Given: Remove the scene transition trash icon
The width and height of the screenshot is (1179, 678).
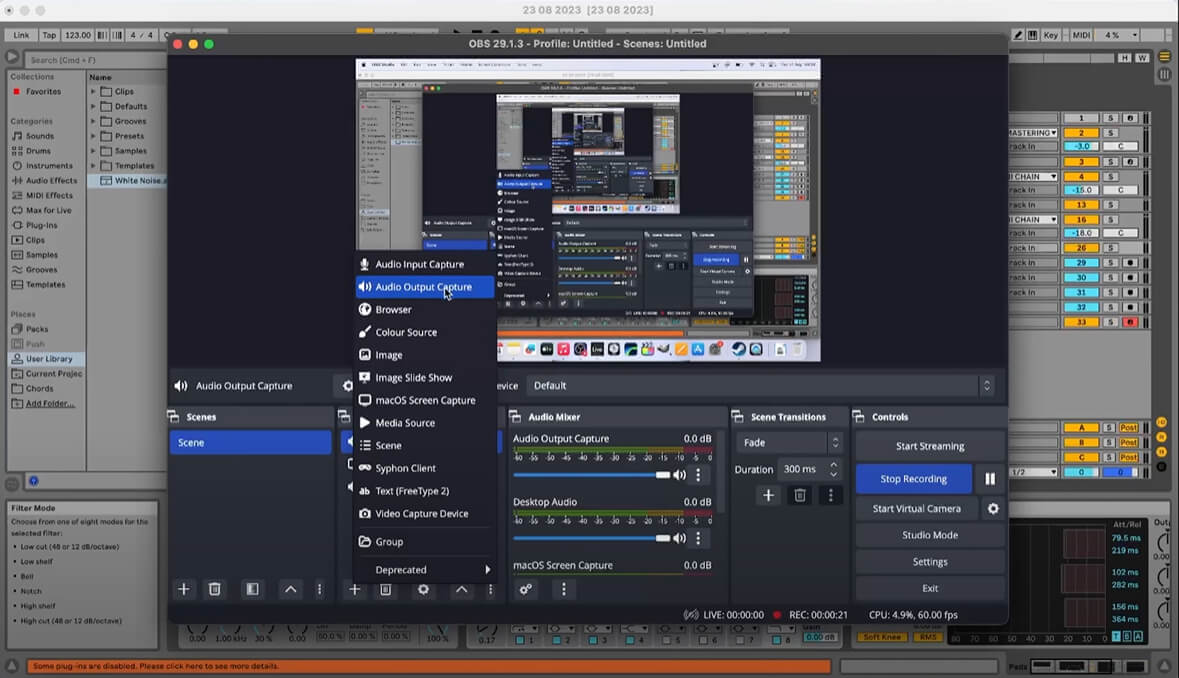Looking at the screenshot, I should 800,495.
